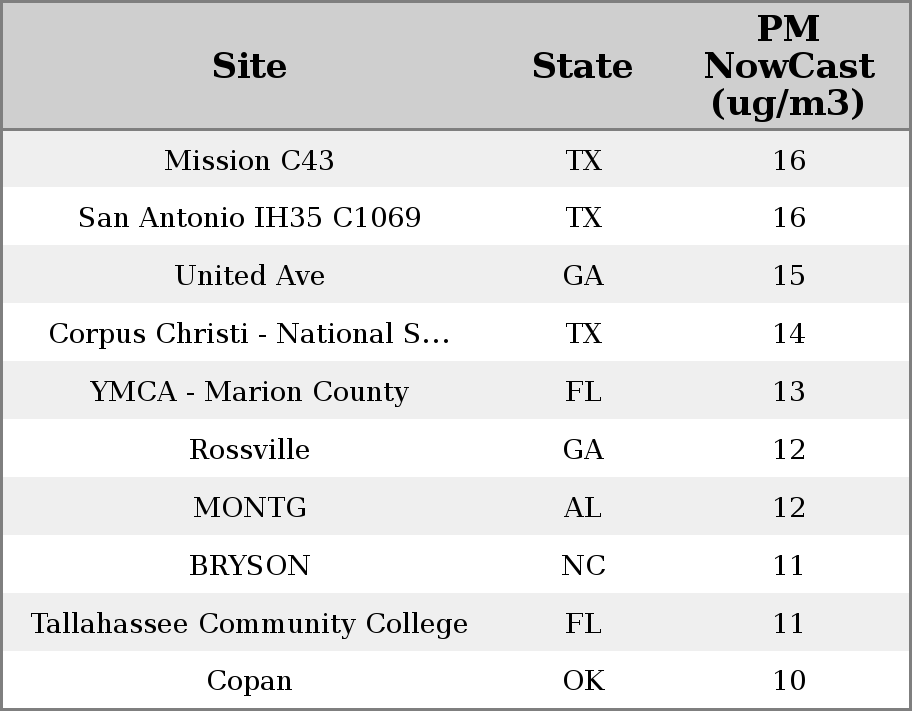Select the PM value 13 cell

click(x=788, y=392)
